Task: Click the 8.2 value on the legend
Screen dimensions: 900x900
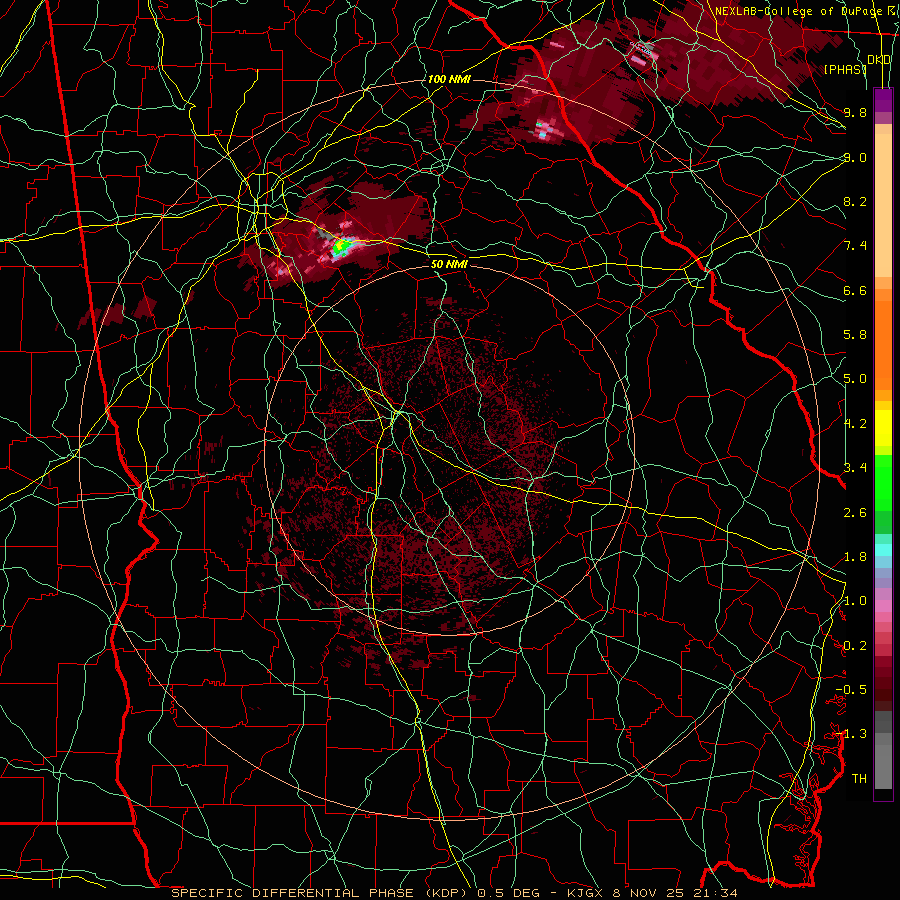Action: click(855, 201)
